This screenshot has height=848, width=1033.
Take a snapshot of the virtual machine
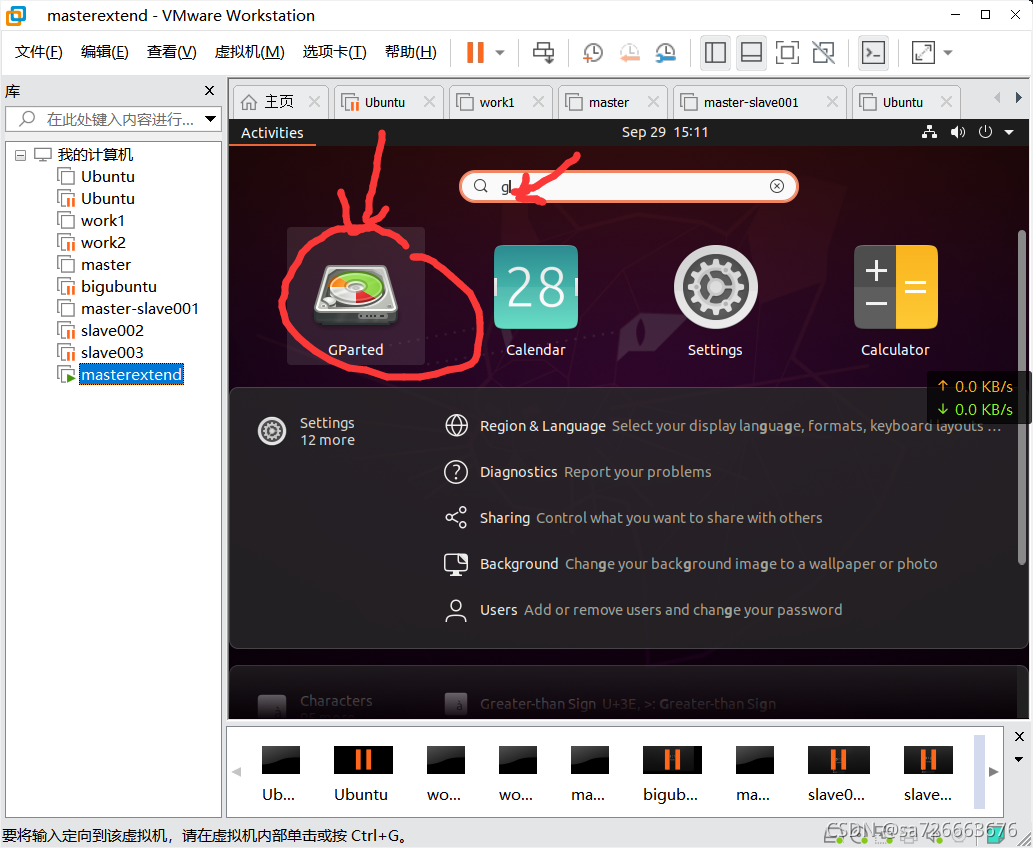pos(592,52)
